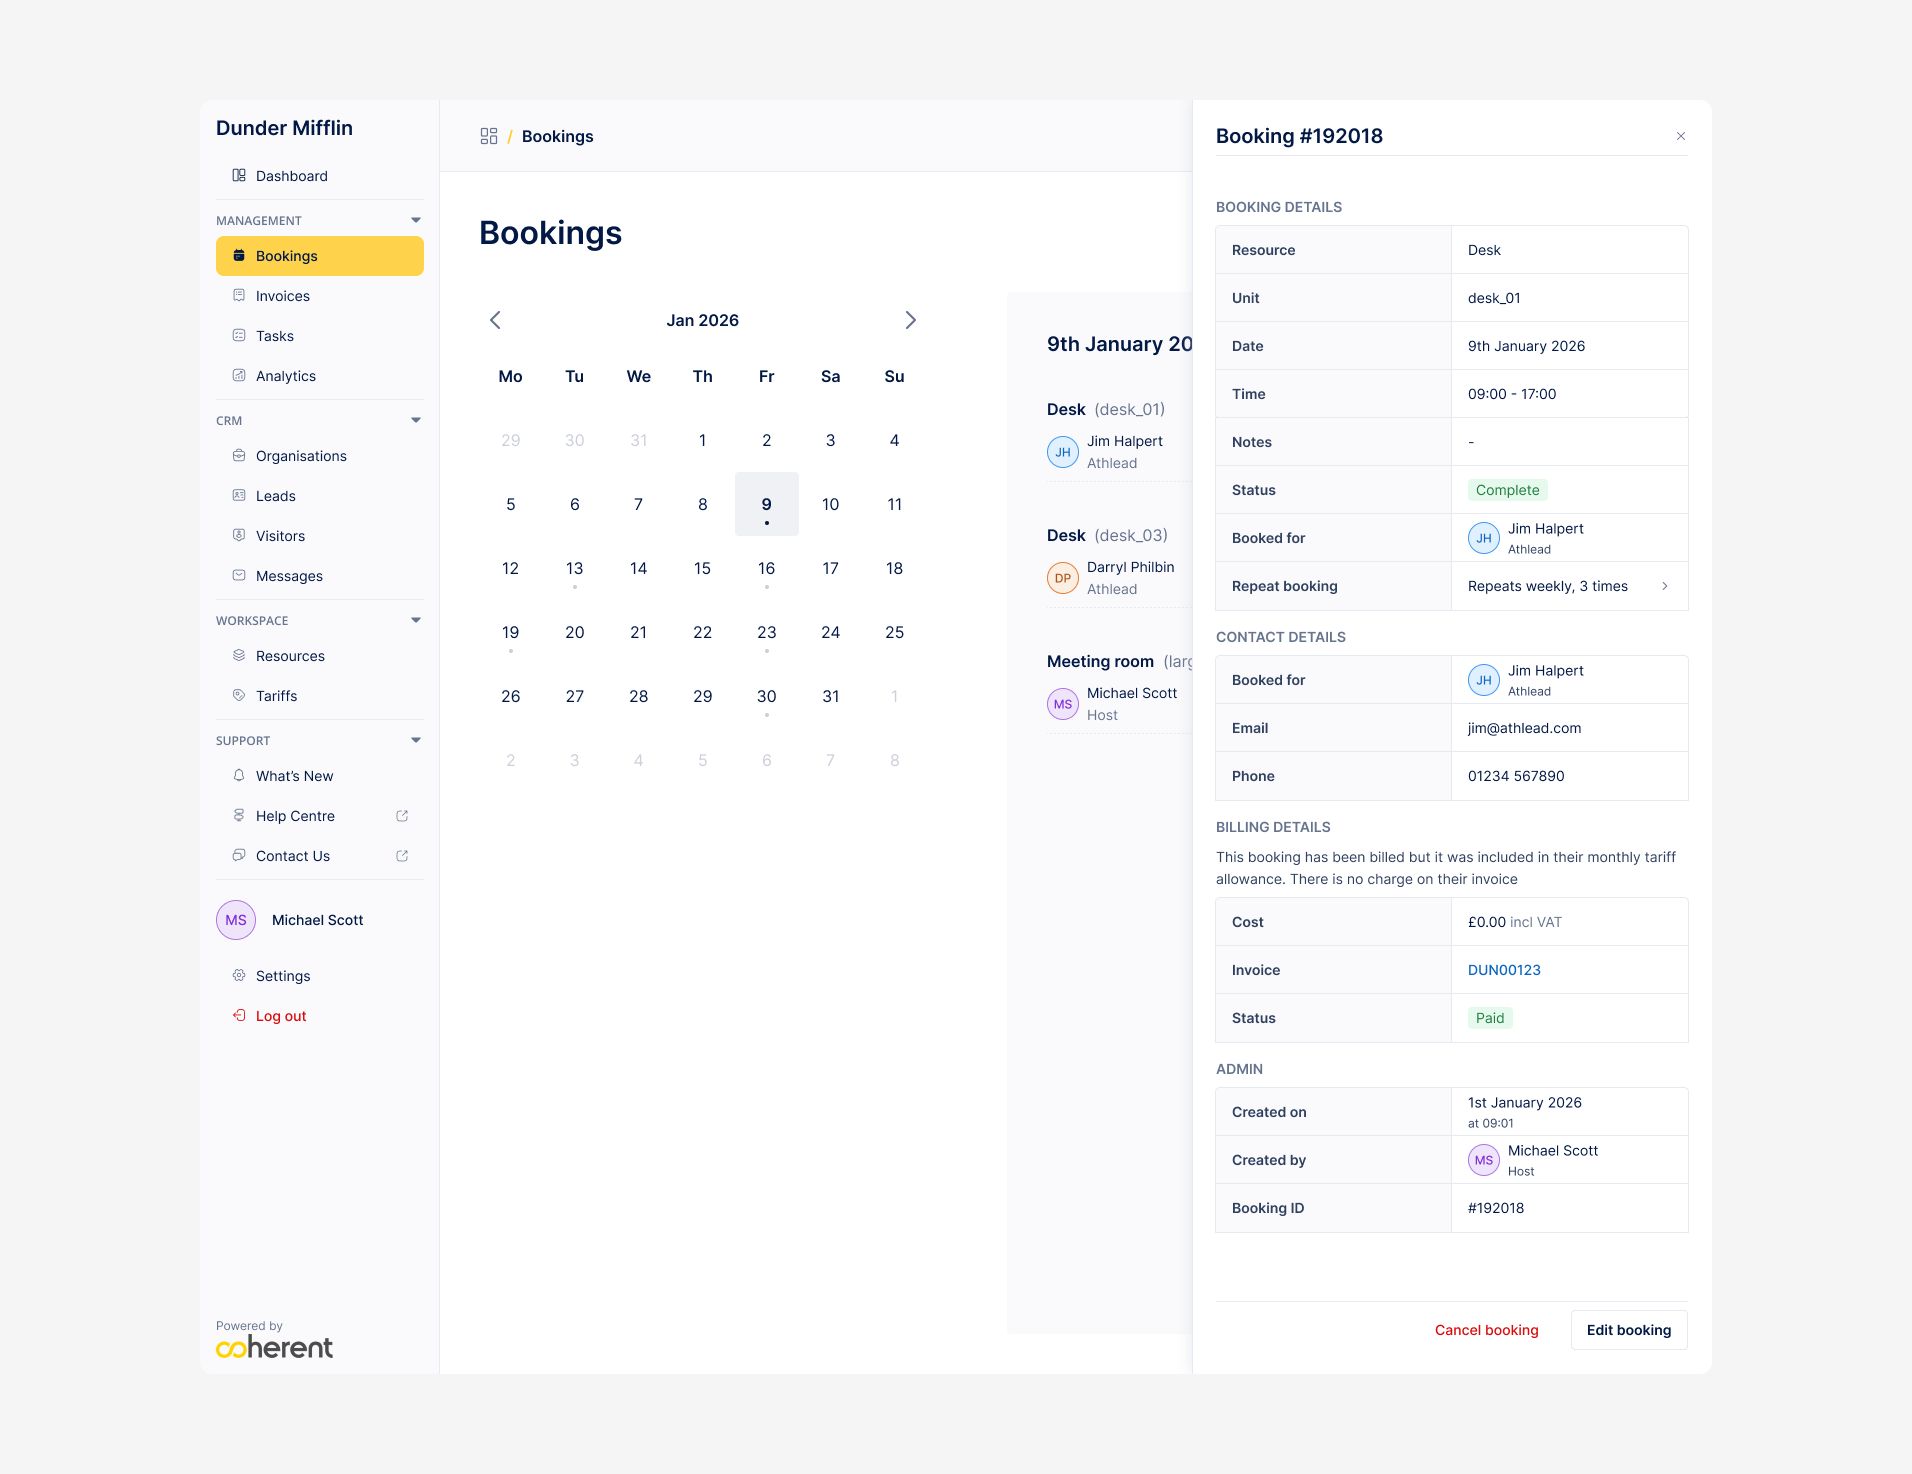Image resolution: width=1912 pixels, height=1474 pixels.
Task: Open Invoices in the sidebar
Action: coord(282,296)
